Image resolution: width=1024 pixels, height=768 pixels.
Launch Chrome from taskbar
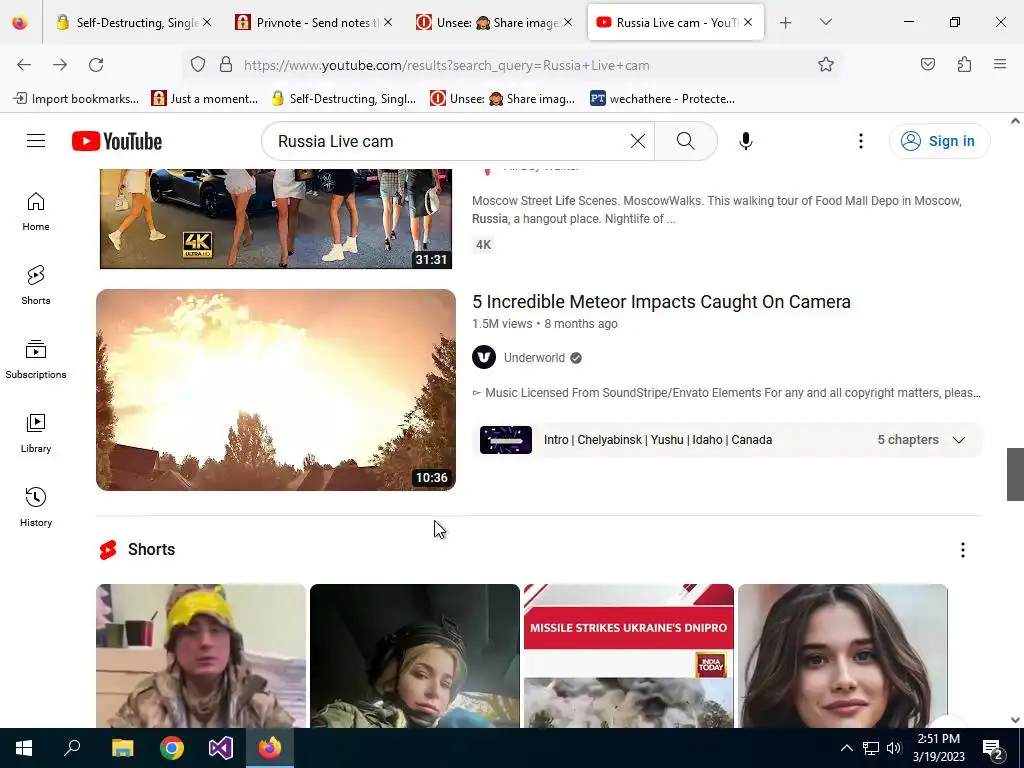point(172,748)
